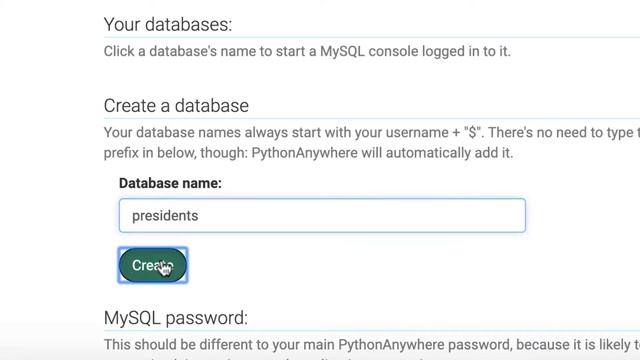Click the line beginning "prefix in below, though"
The image size is (640, 360).
click(x=308, y=153)
